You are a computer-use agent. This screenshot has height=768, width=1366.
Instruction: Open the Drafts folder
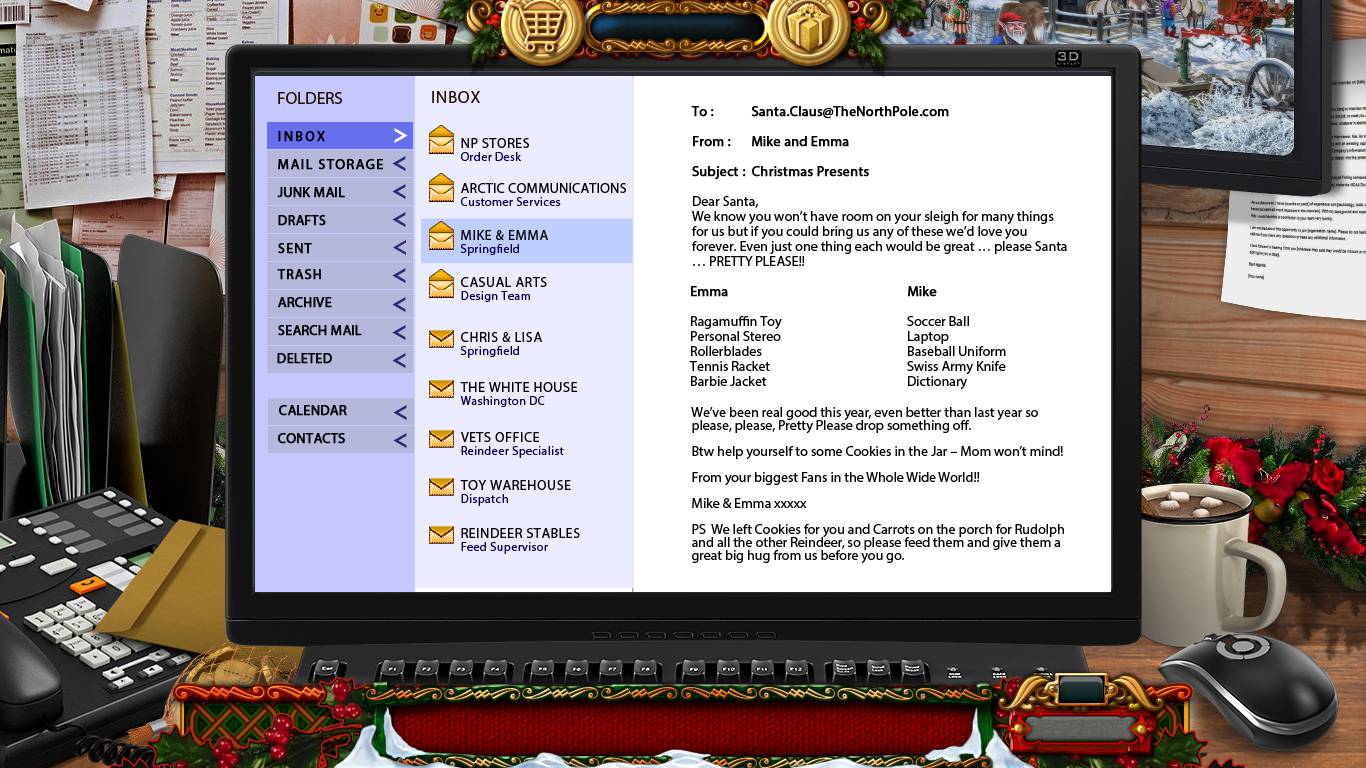(302, 220)
